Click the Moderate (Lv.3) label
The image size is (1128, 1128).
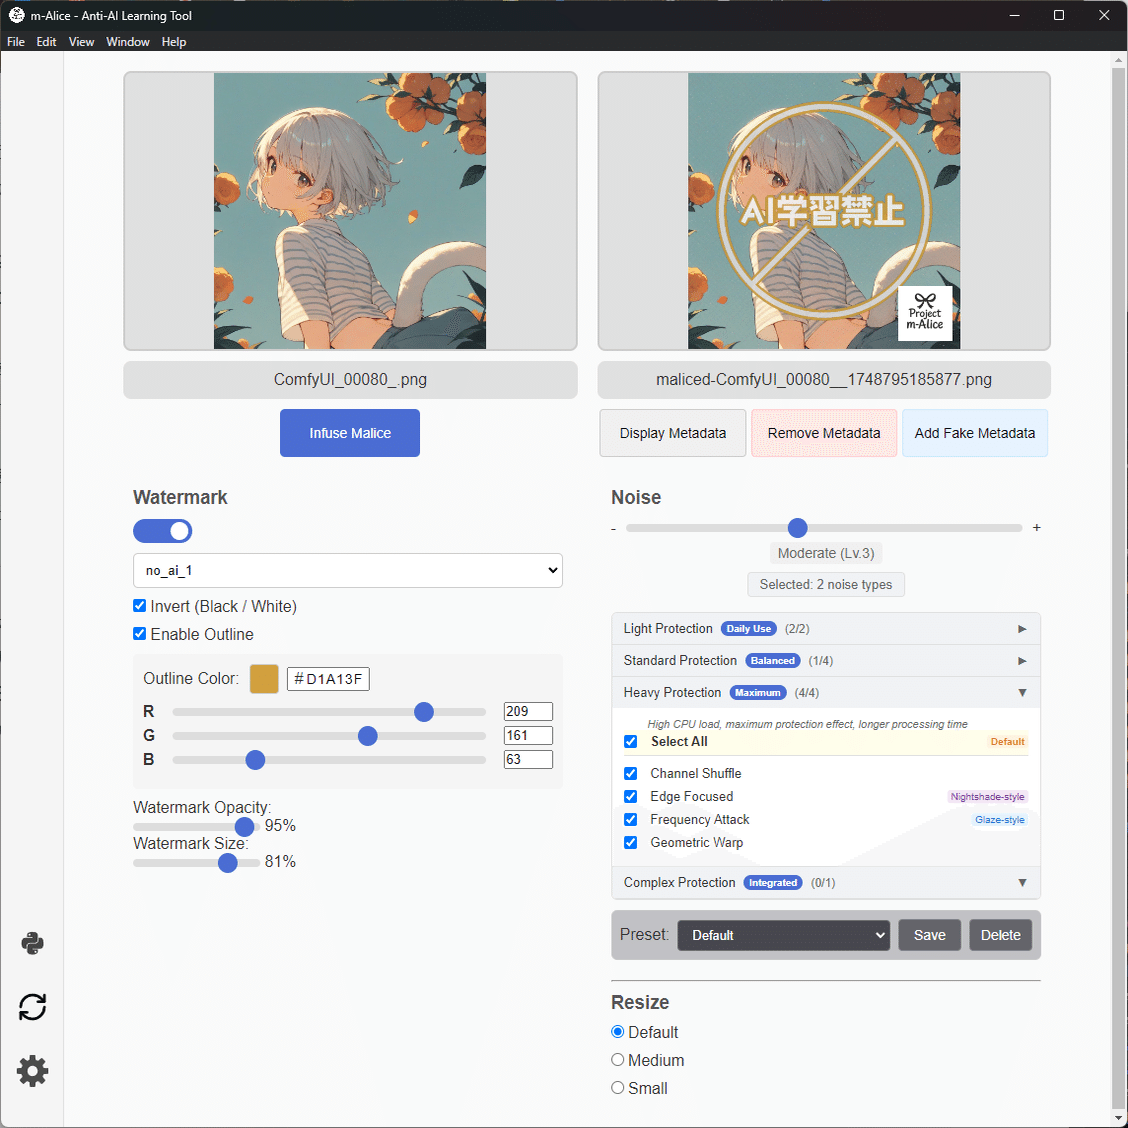[826, 553]
